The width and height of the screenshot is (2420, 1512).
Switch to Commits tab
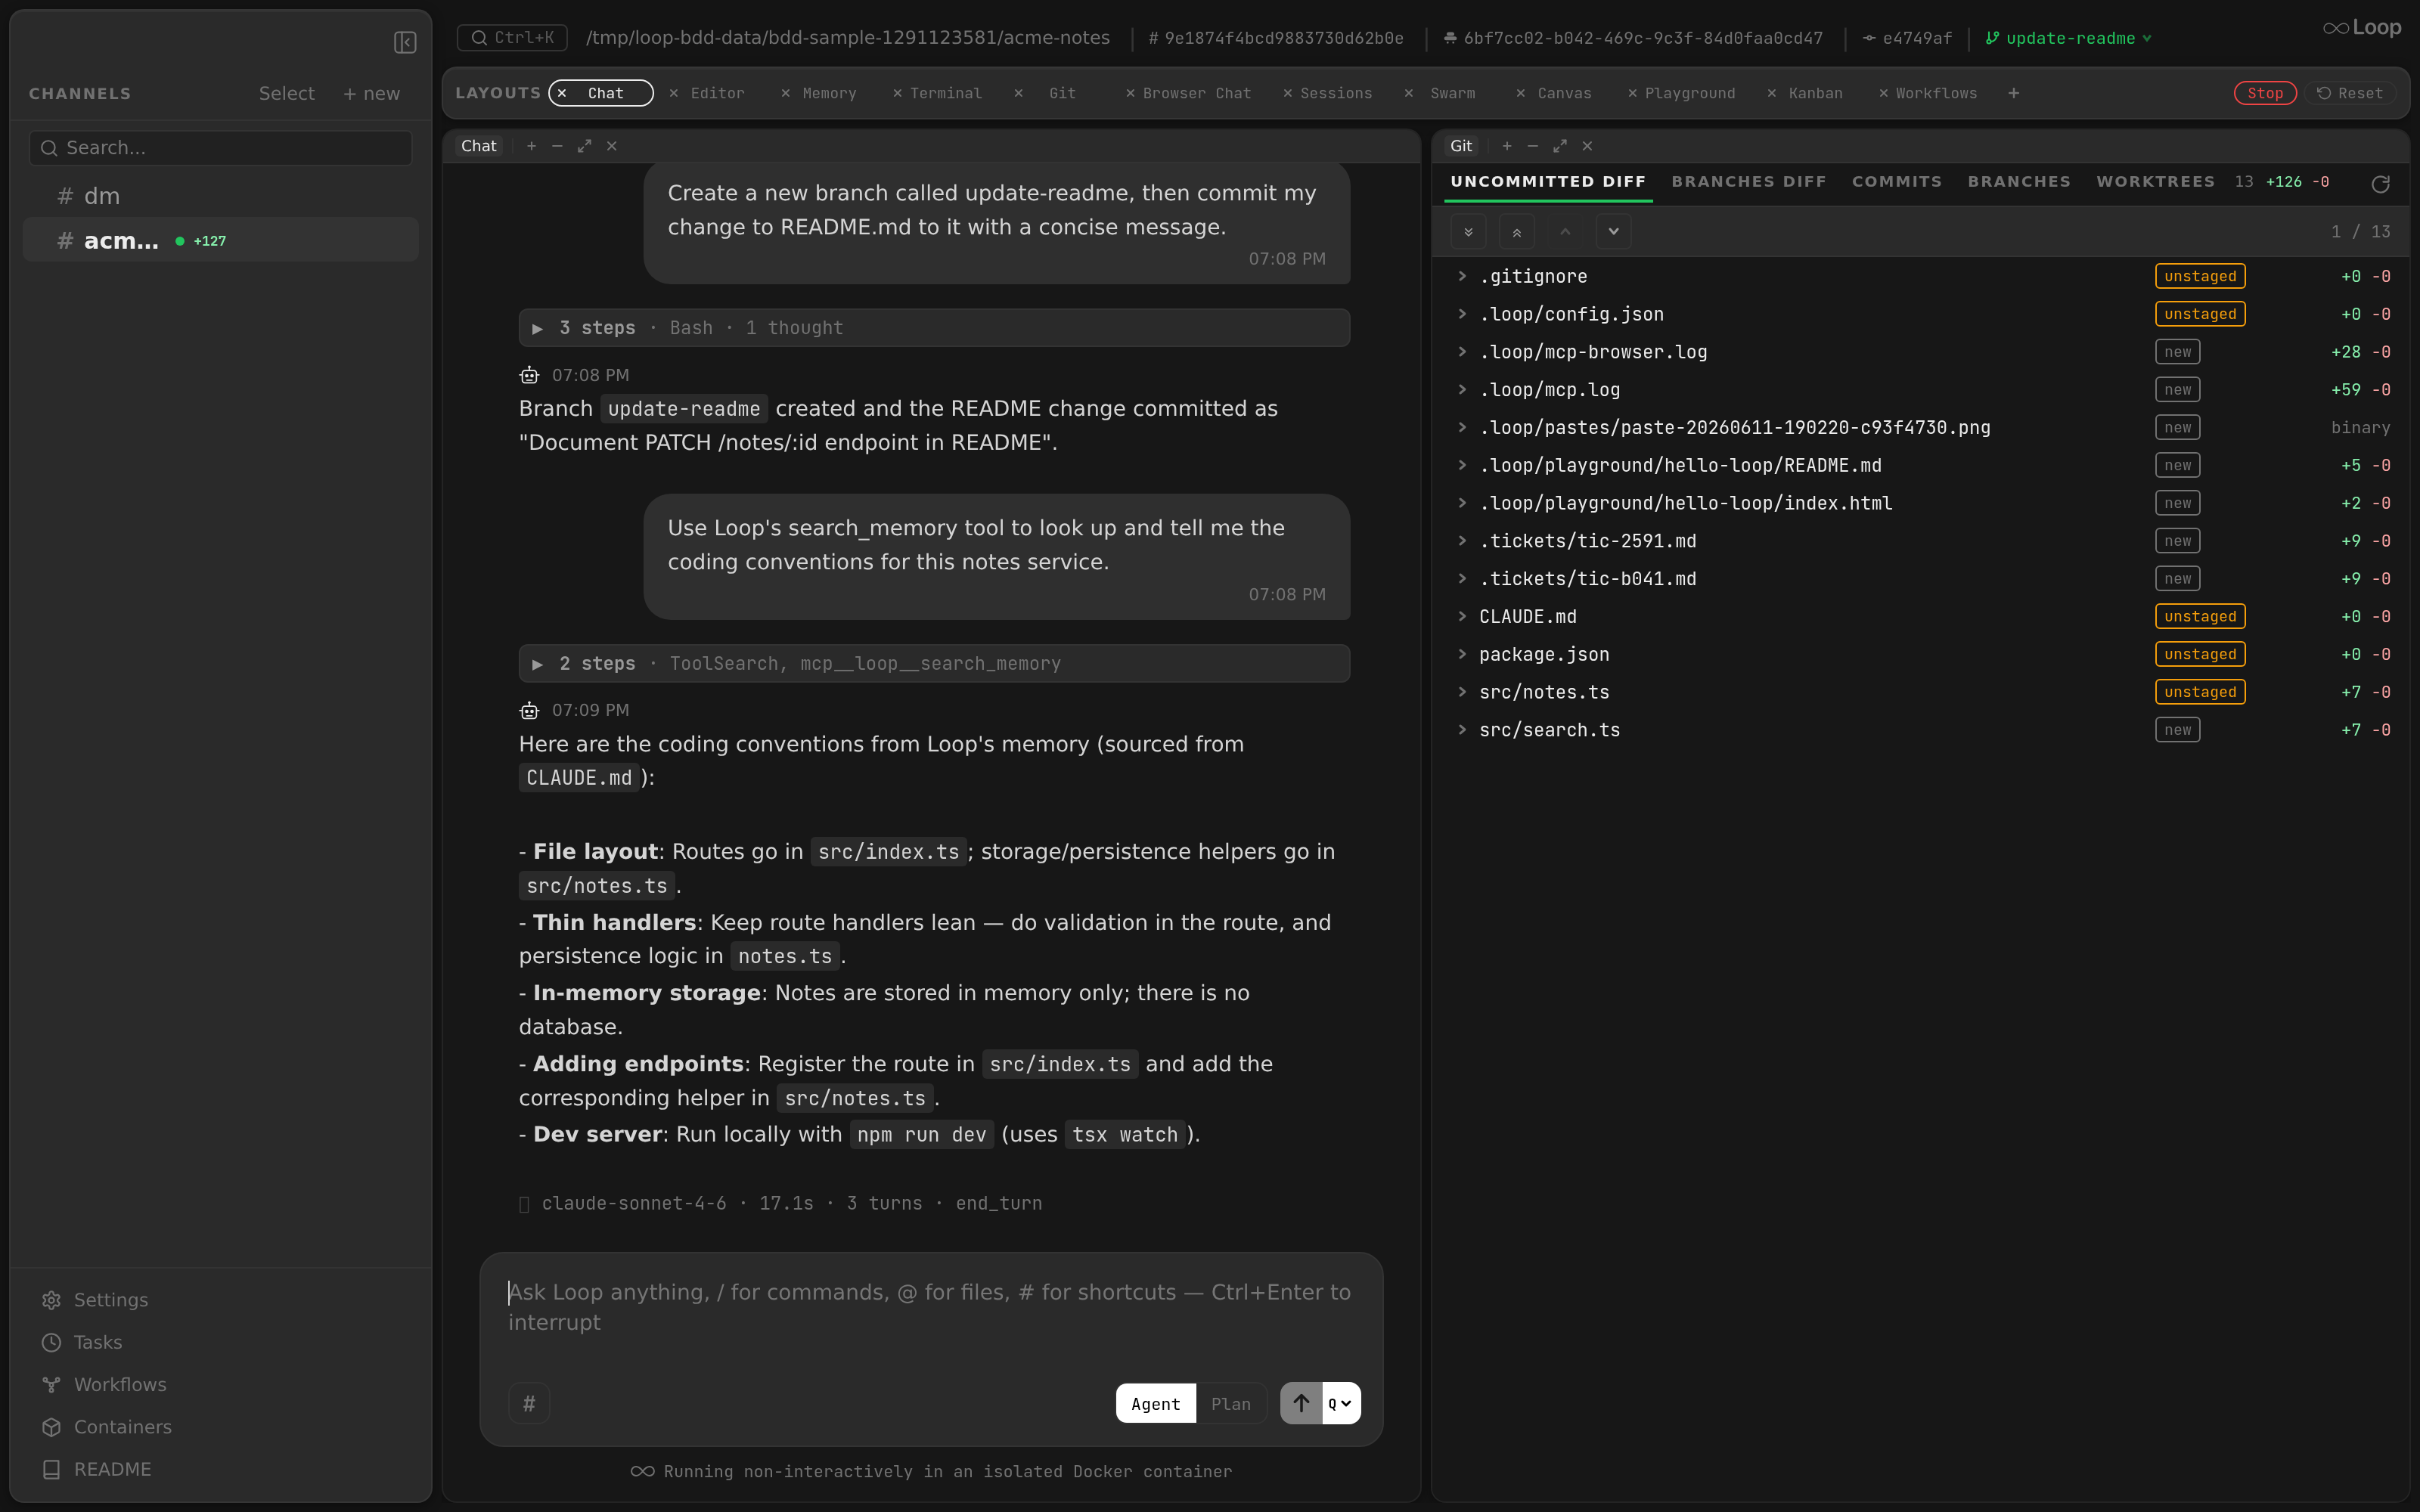point(1896,181)
